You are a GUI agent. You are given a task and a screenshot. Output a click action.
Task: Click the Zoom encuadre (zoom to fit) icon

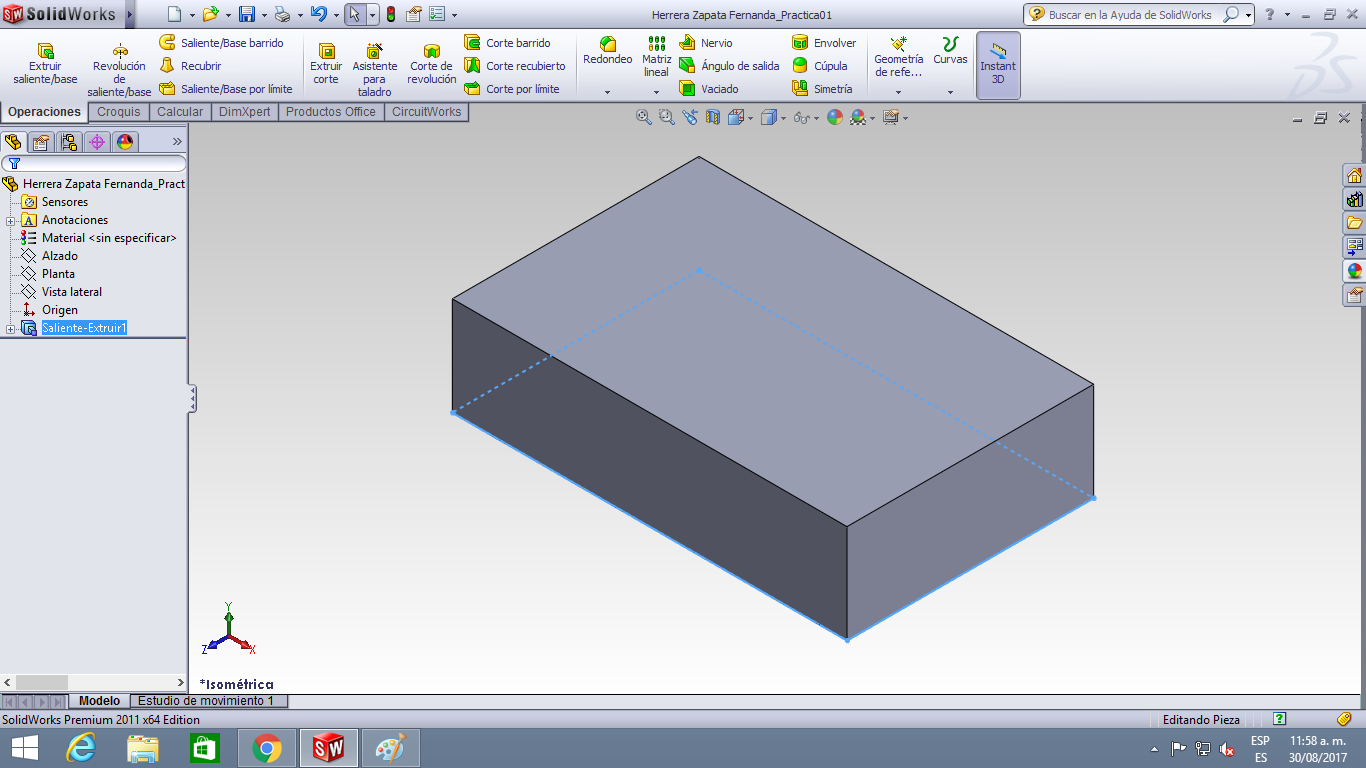(x=643, y=116)
